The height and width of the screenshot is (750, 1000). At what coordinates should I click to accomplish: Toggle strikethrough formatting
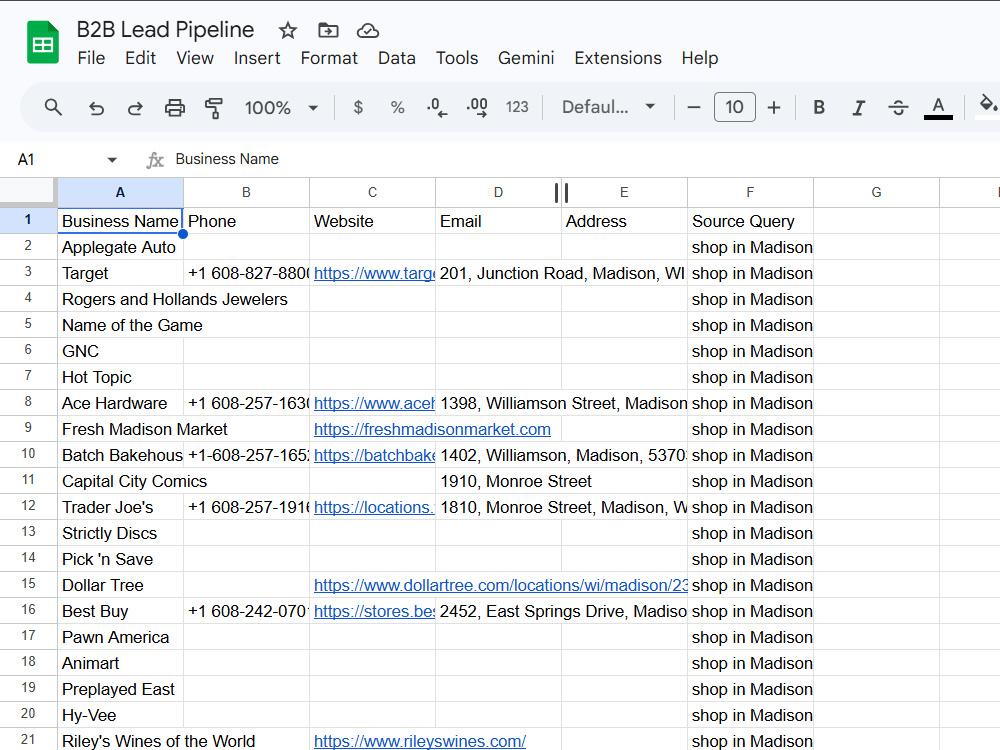click(x=898, y=108)
